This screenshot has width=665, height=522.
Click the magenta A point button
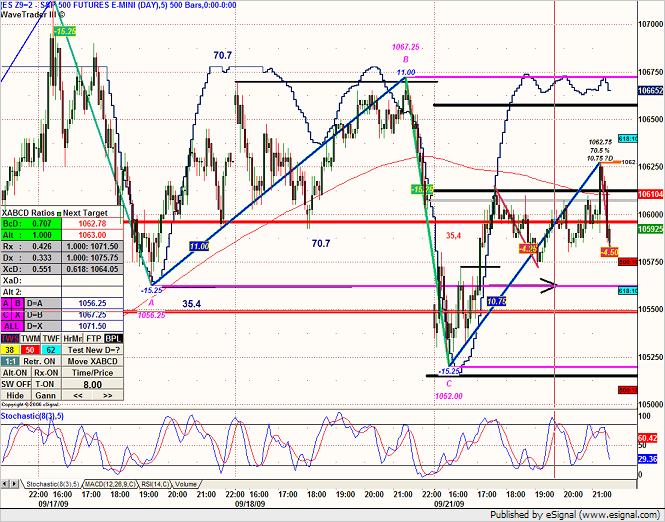tap(6, 303)
